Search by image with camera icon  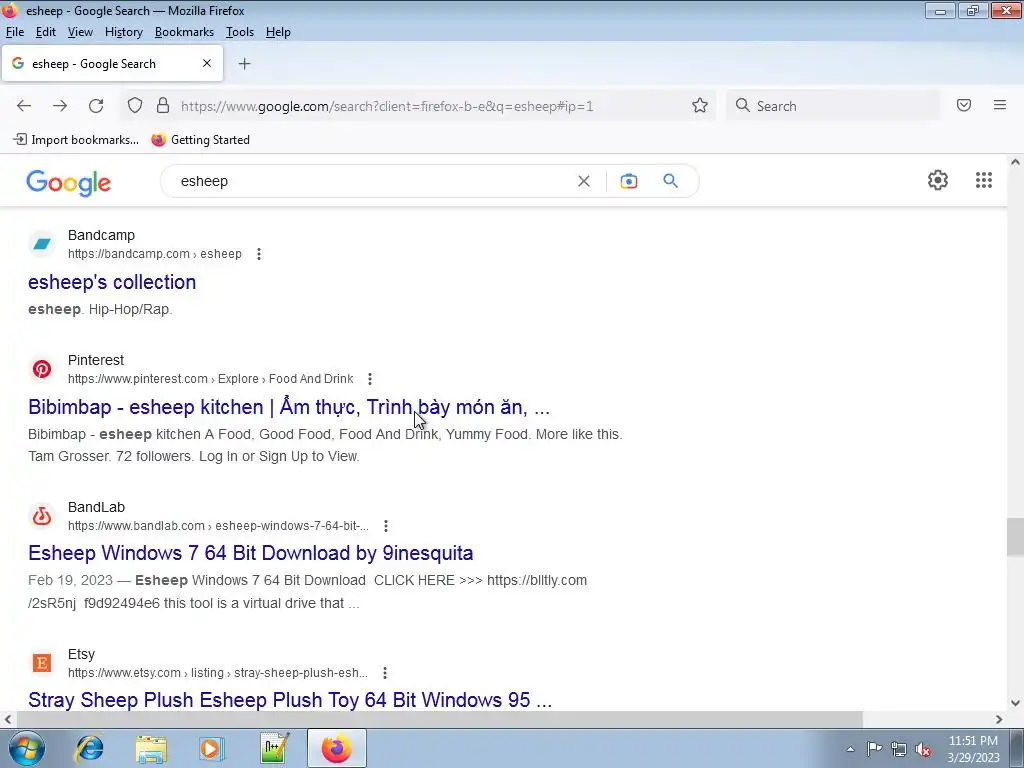pos(629,181)
